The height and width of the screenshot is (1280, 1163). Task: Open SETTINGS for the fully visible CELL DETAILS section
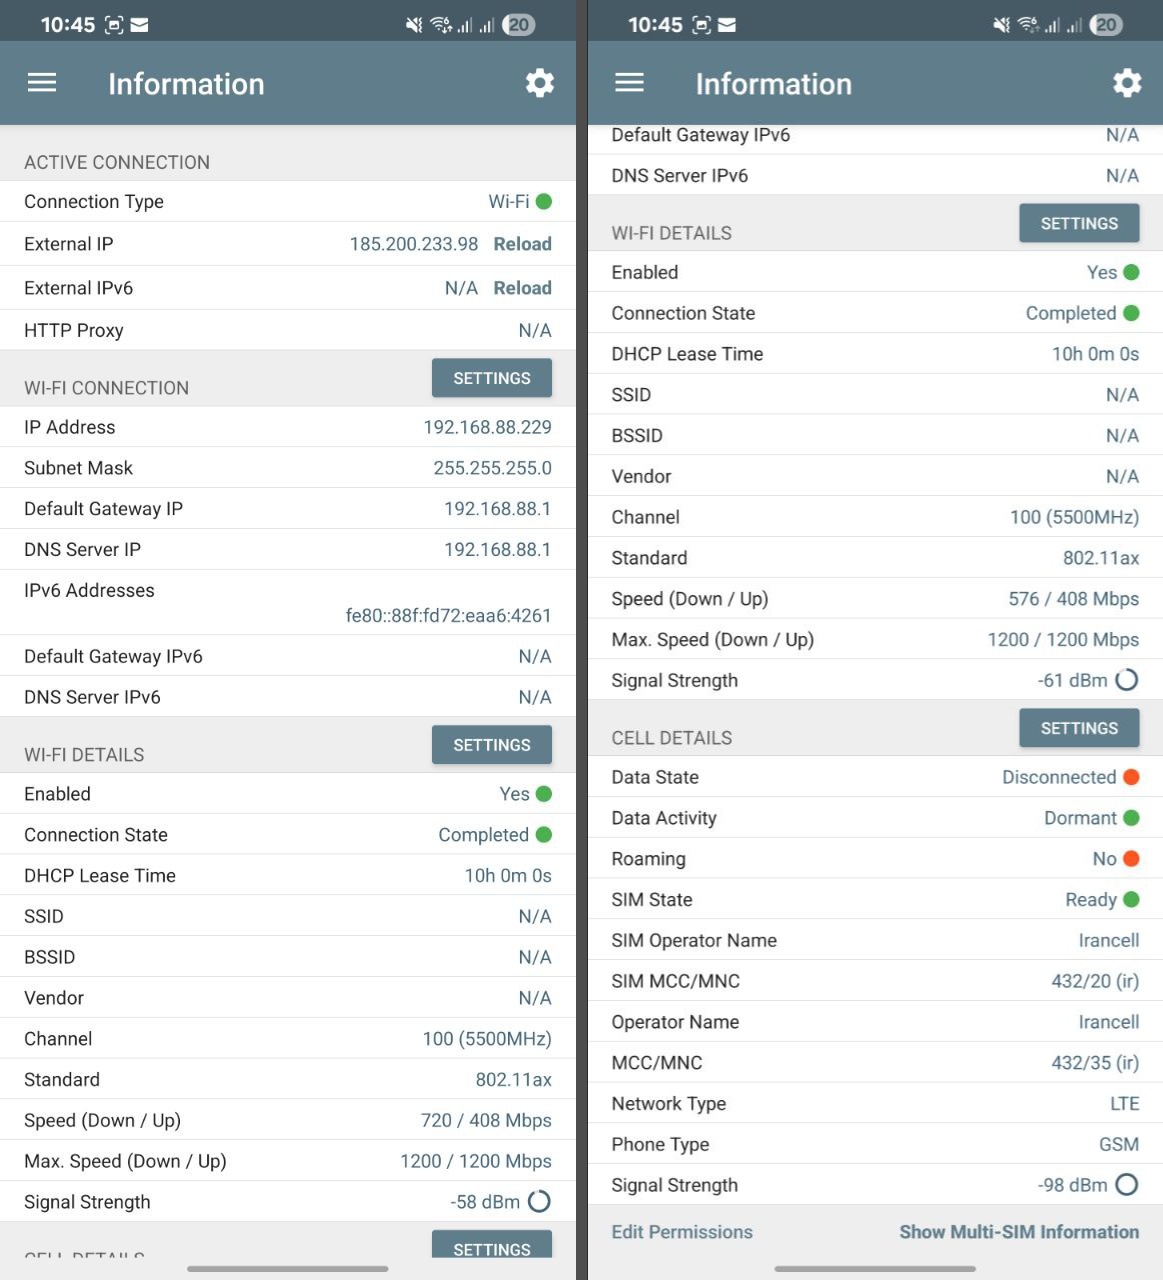[1079, 728]
